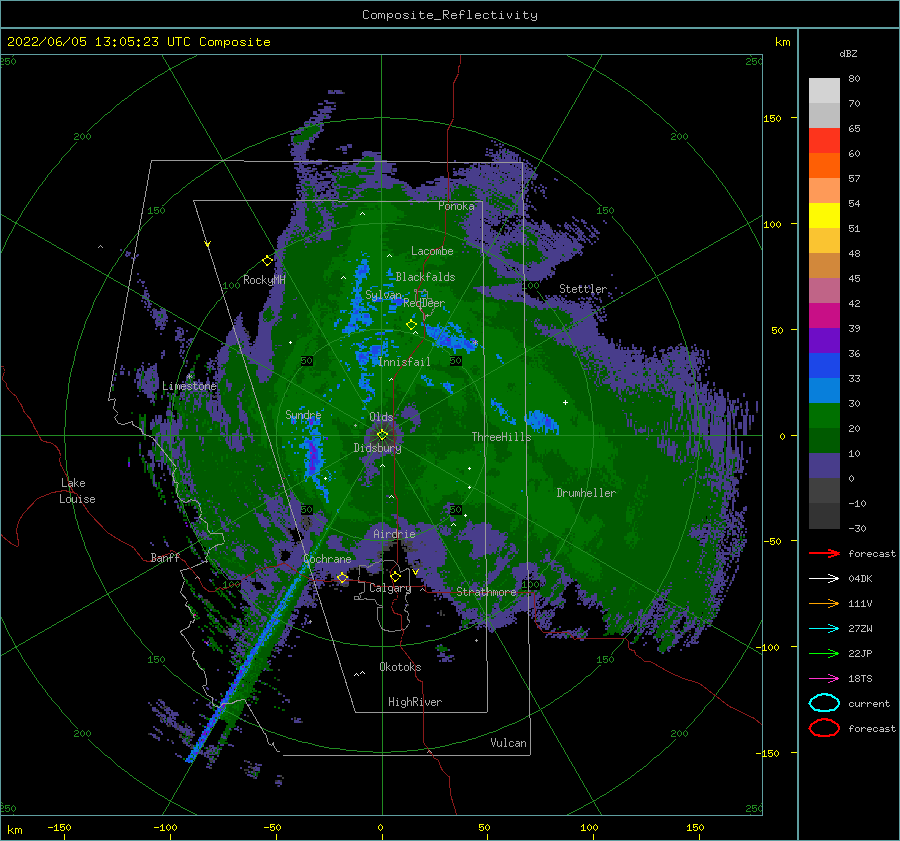Click the Lacombe city label
The image size is (900, 841).
[432, 251]
